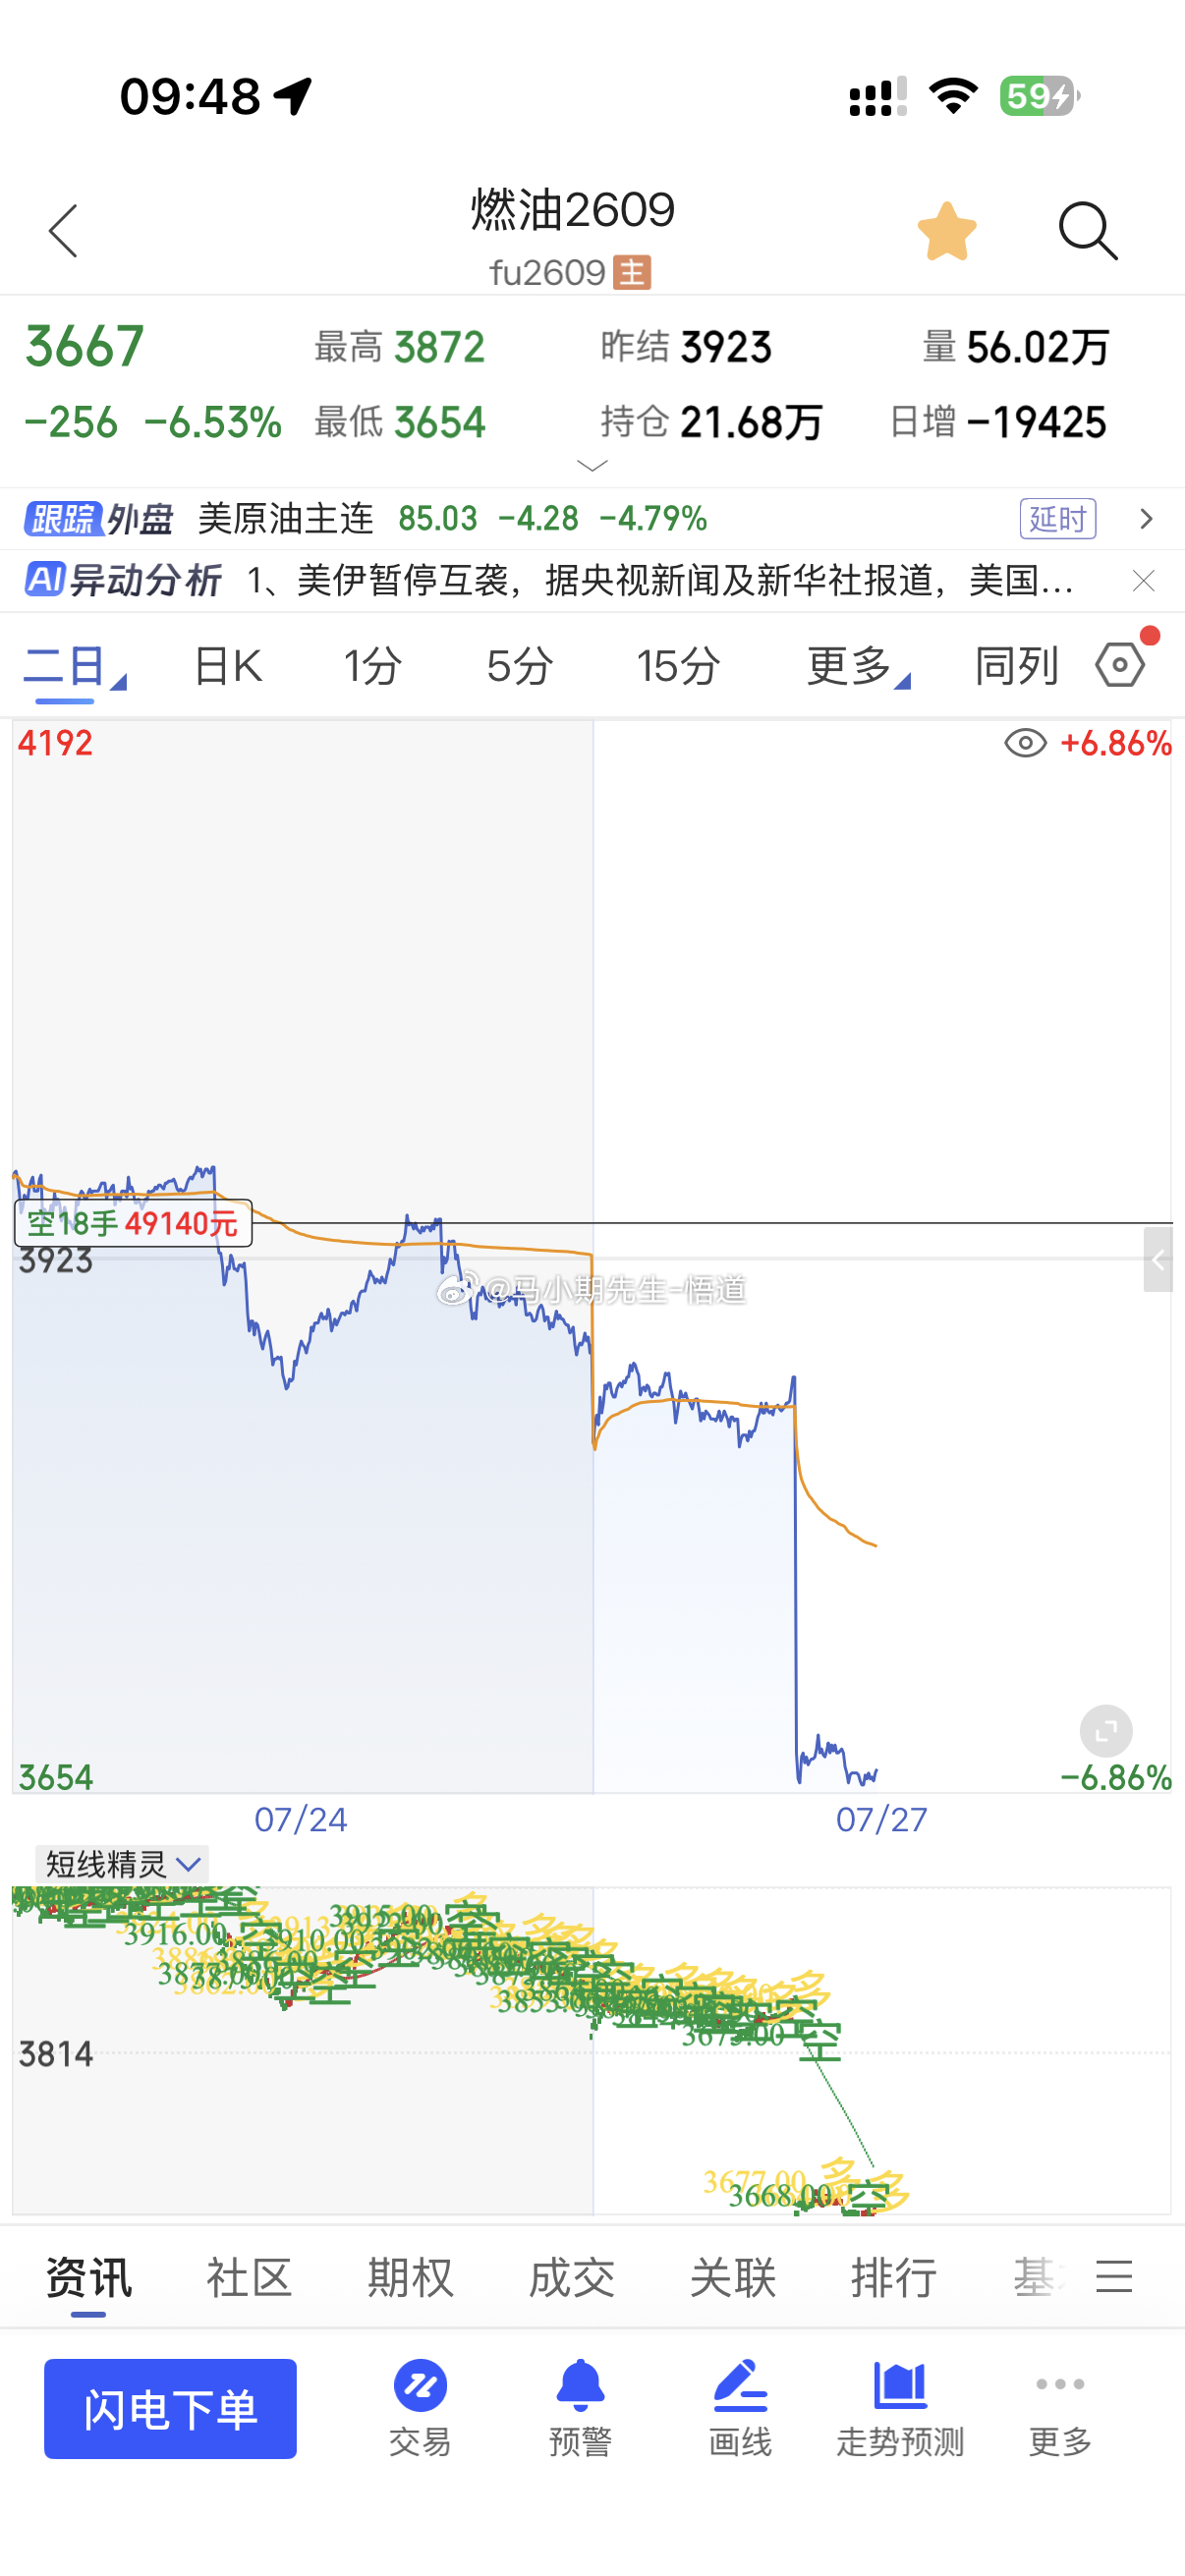1185x2576 pixels.
Task: Toggle the eye visibility icon on chart
Action: tap(1025, 744)
